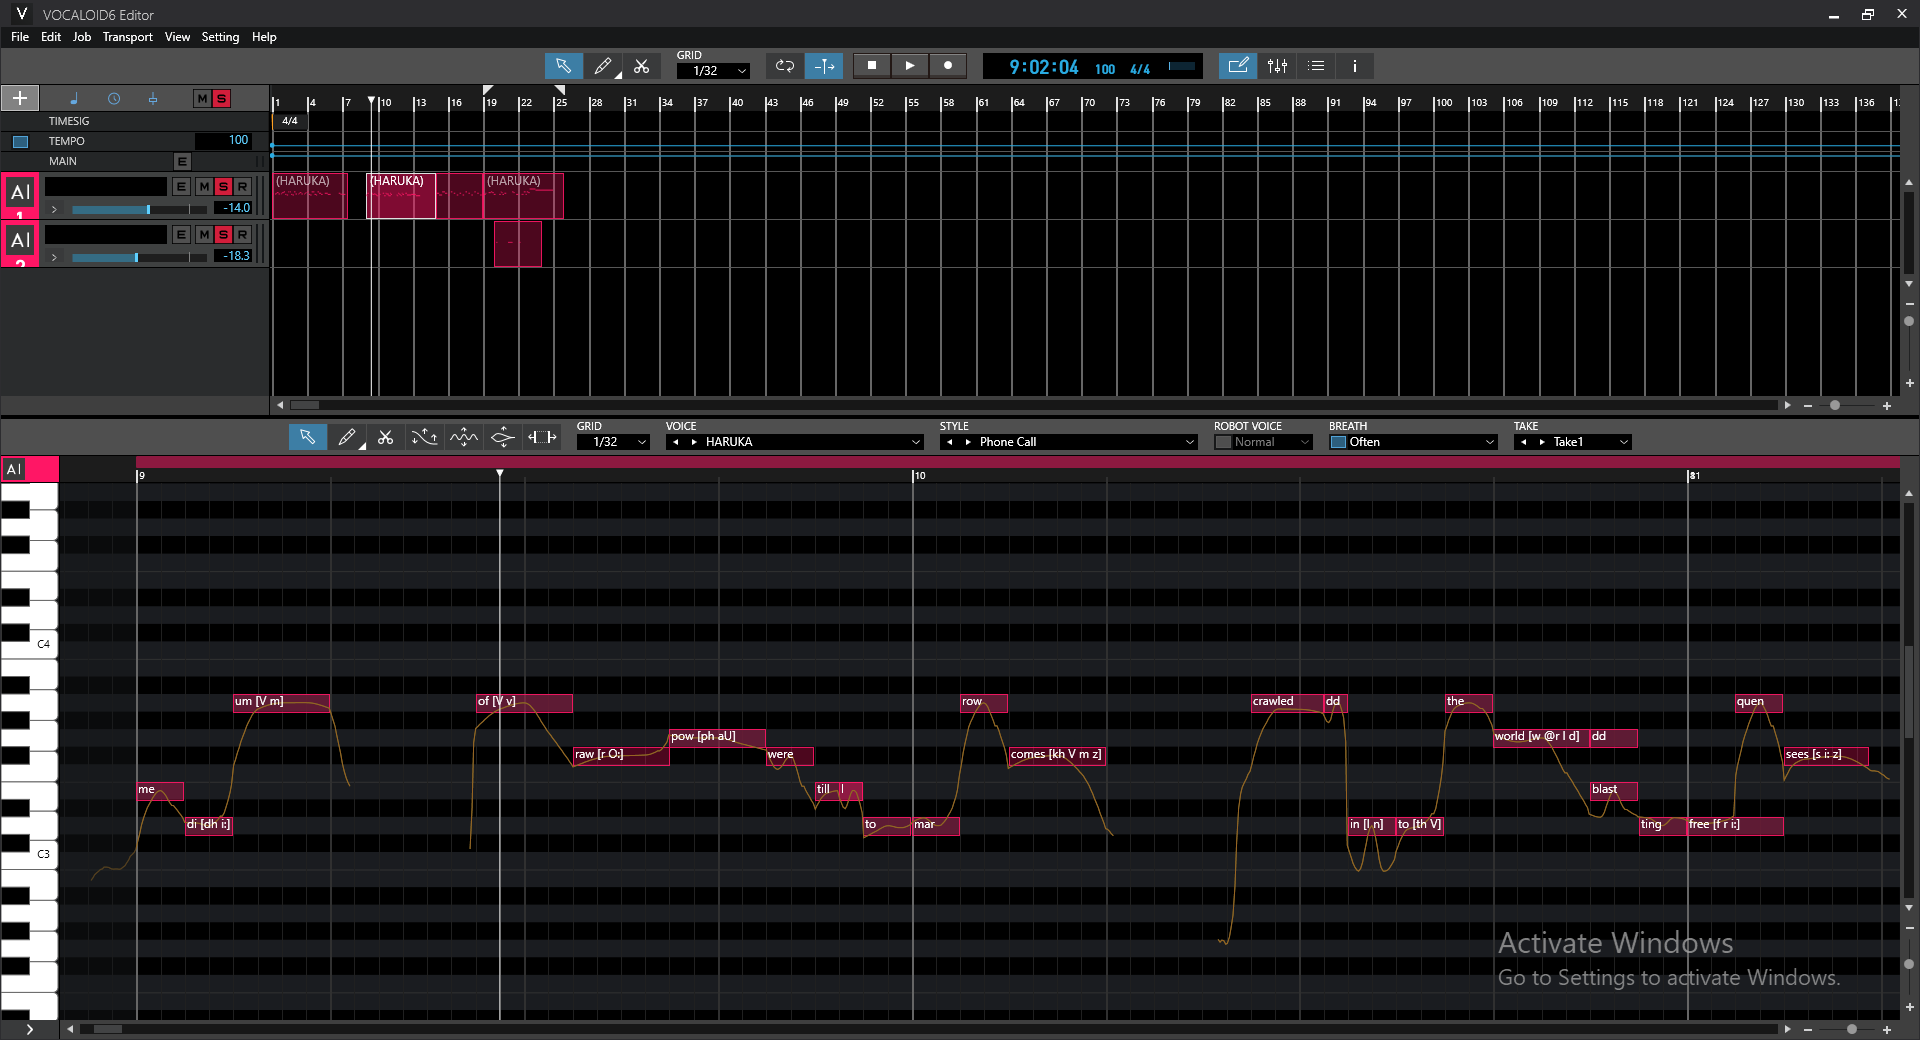Image resolution: width=1920 pixels, height=1040 pixels.
Task: Open the mixer panel from the top right
Action: click(x=1277, y=66)
